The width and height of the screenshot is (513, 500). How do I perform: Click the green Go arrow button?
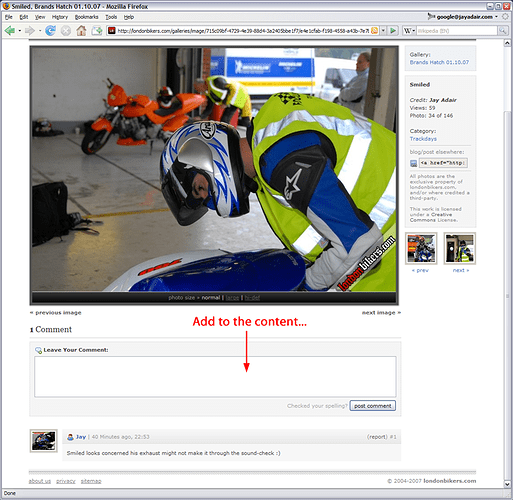393,31
